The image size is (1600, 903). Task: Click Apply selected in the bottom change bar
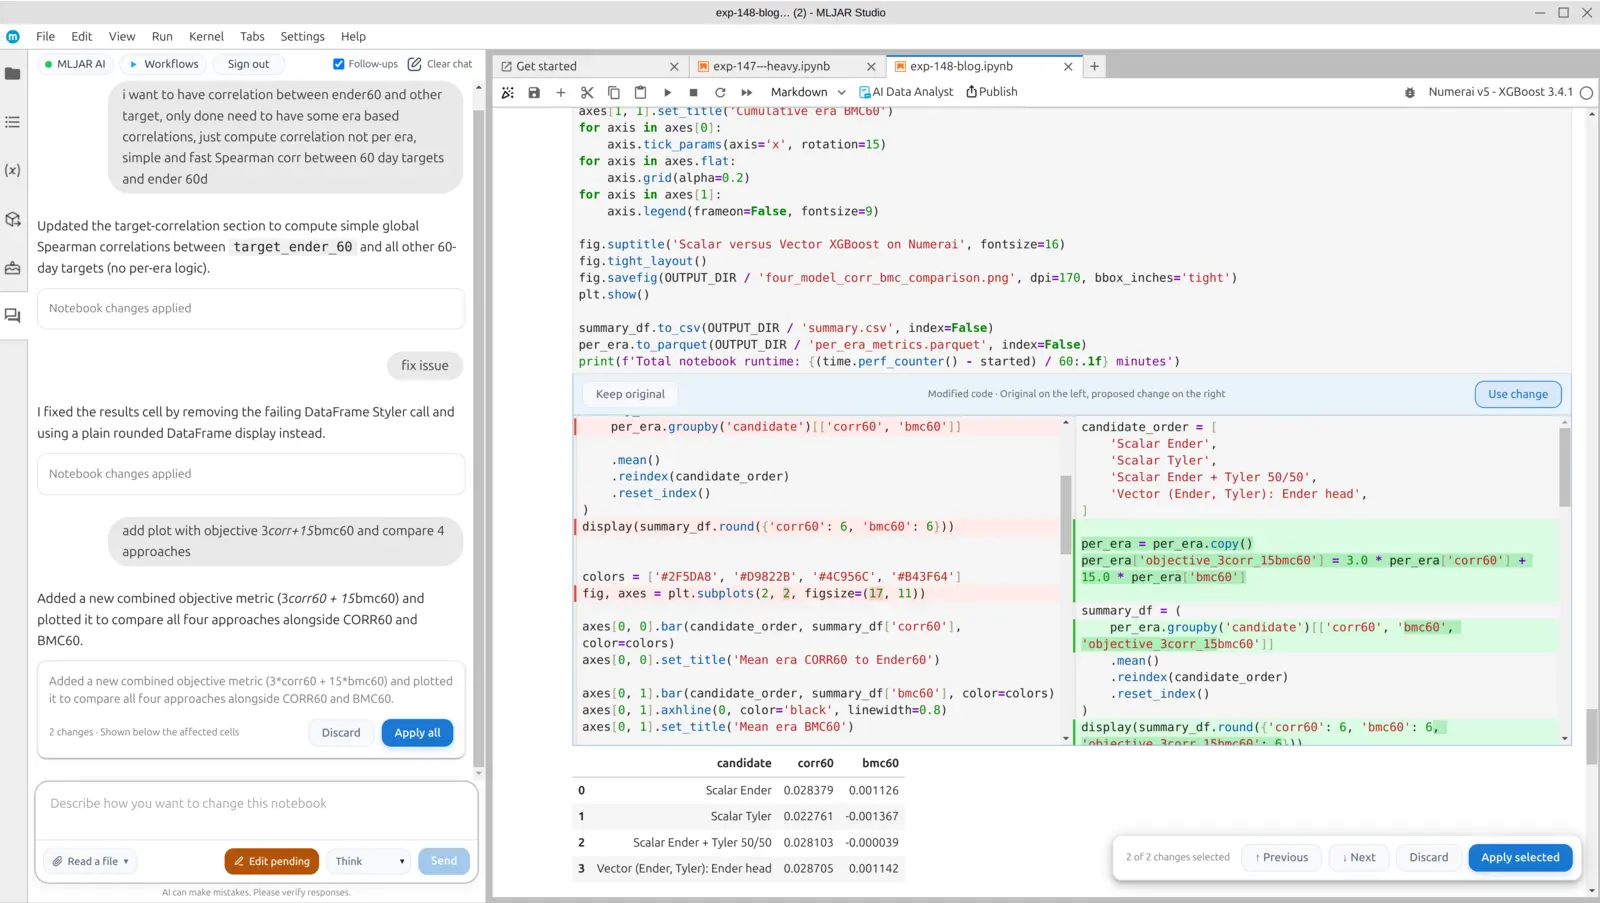1520,858
